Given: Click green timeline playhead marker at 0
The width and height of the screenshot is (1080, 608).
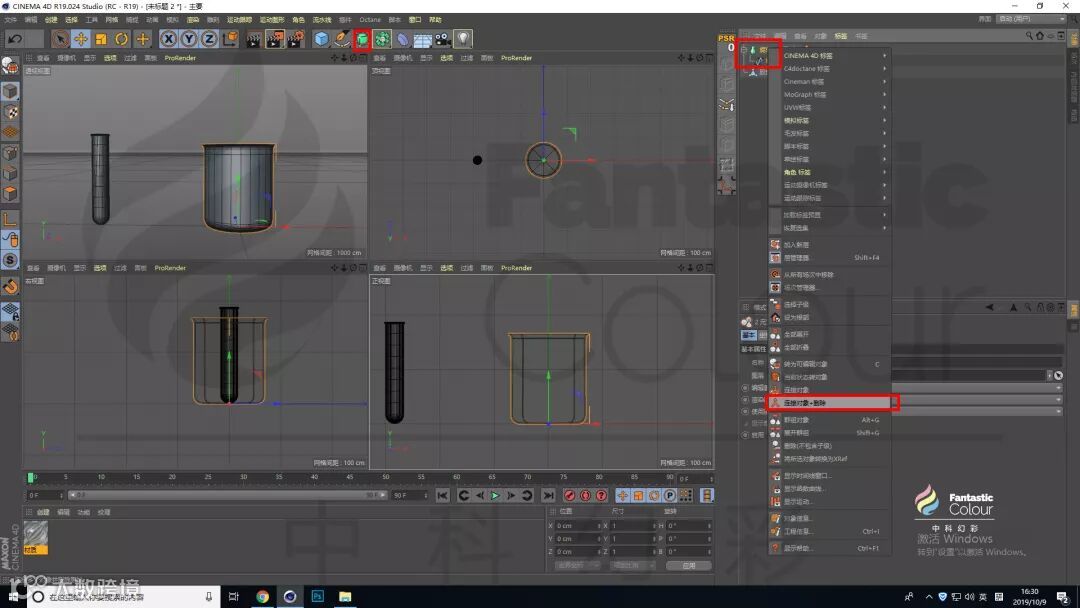Looking at the screenshot, I should tap(30, 477).
